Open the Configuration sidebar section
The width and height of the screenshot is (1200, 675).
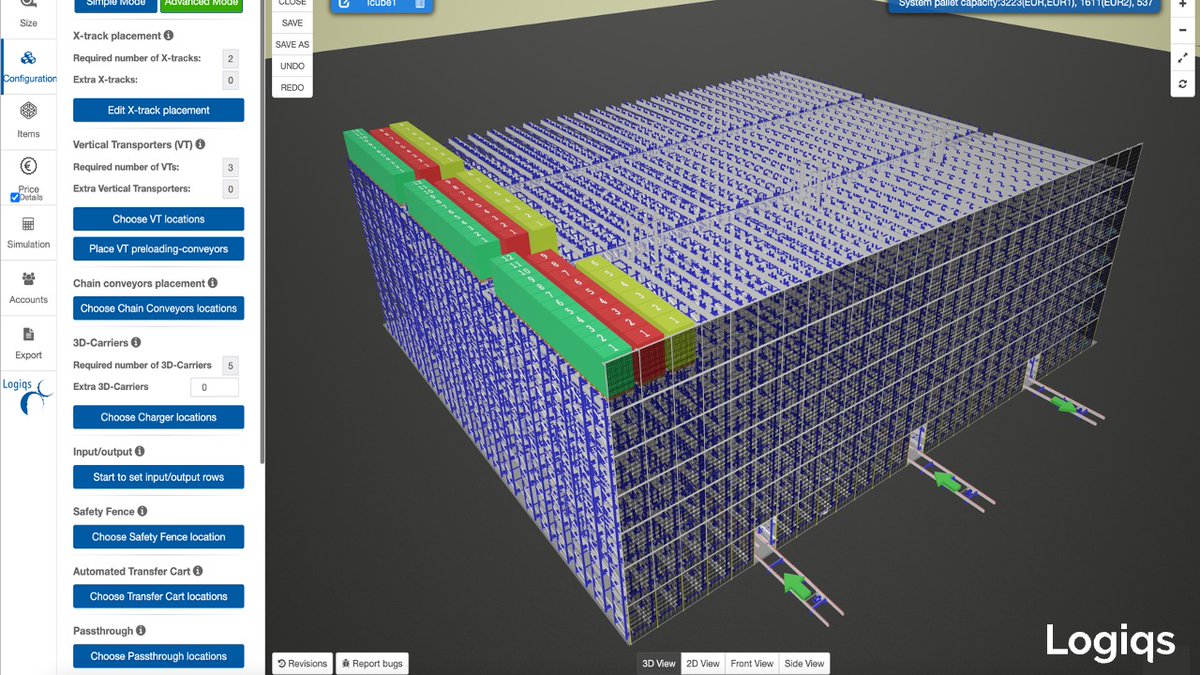pyautogui.click(x=29, y=66)
